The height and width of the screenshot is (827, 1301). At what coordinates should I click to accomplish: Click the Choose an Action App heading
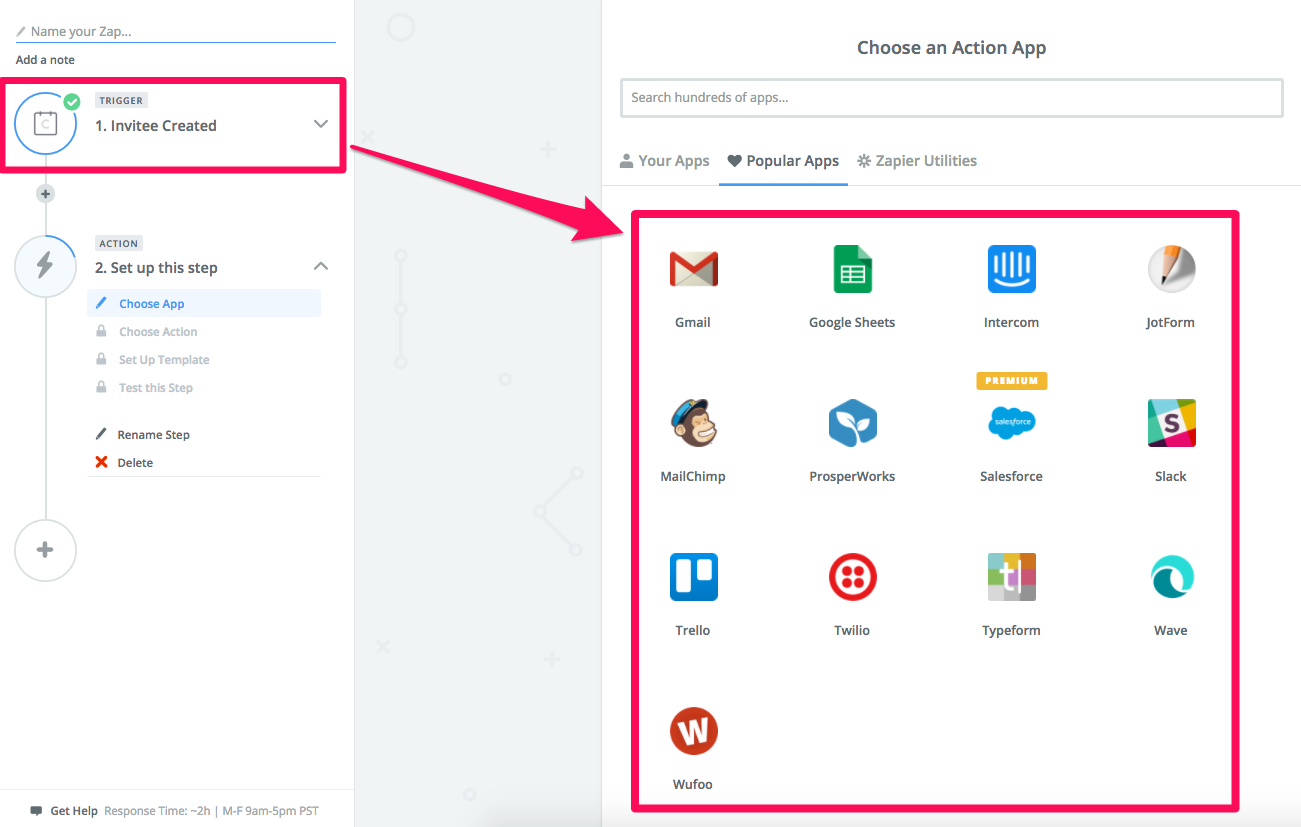(951, 48)
